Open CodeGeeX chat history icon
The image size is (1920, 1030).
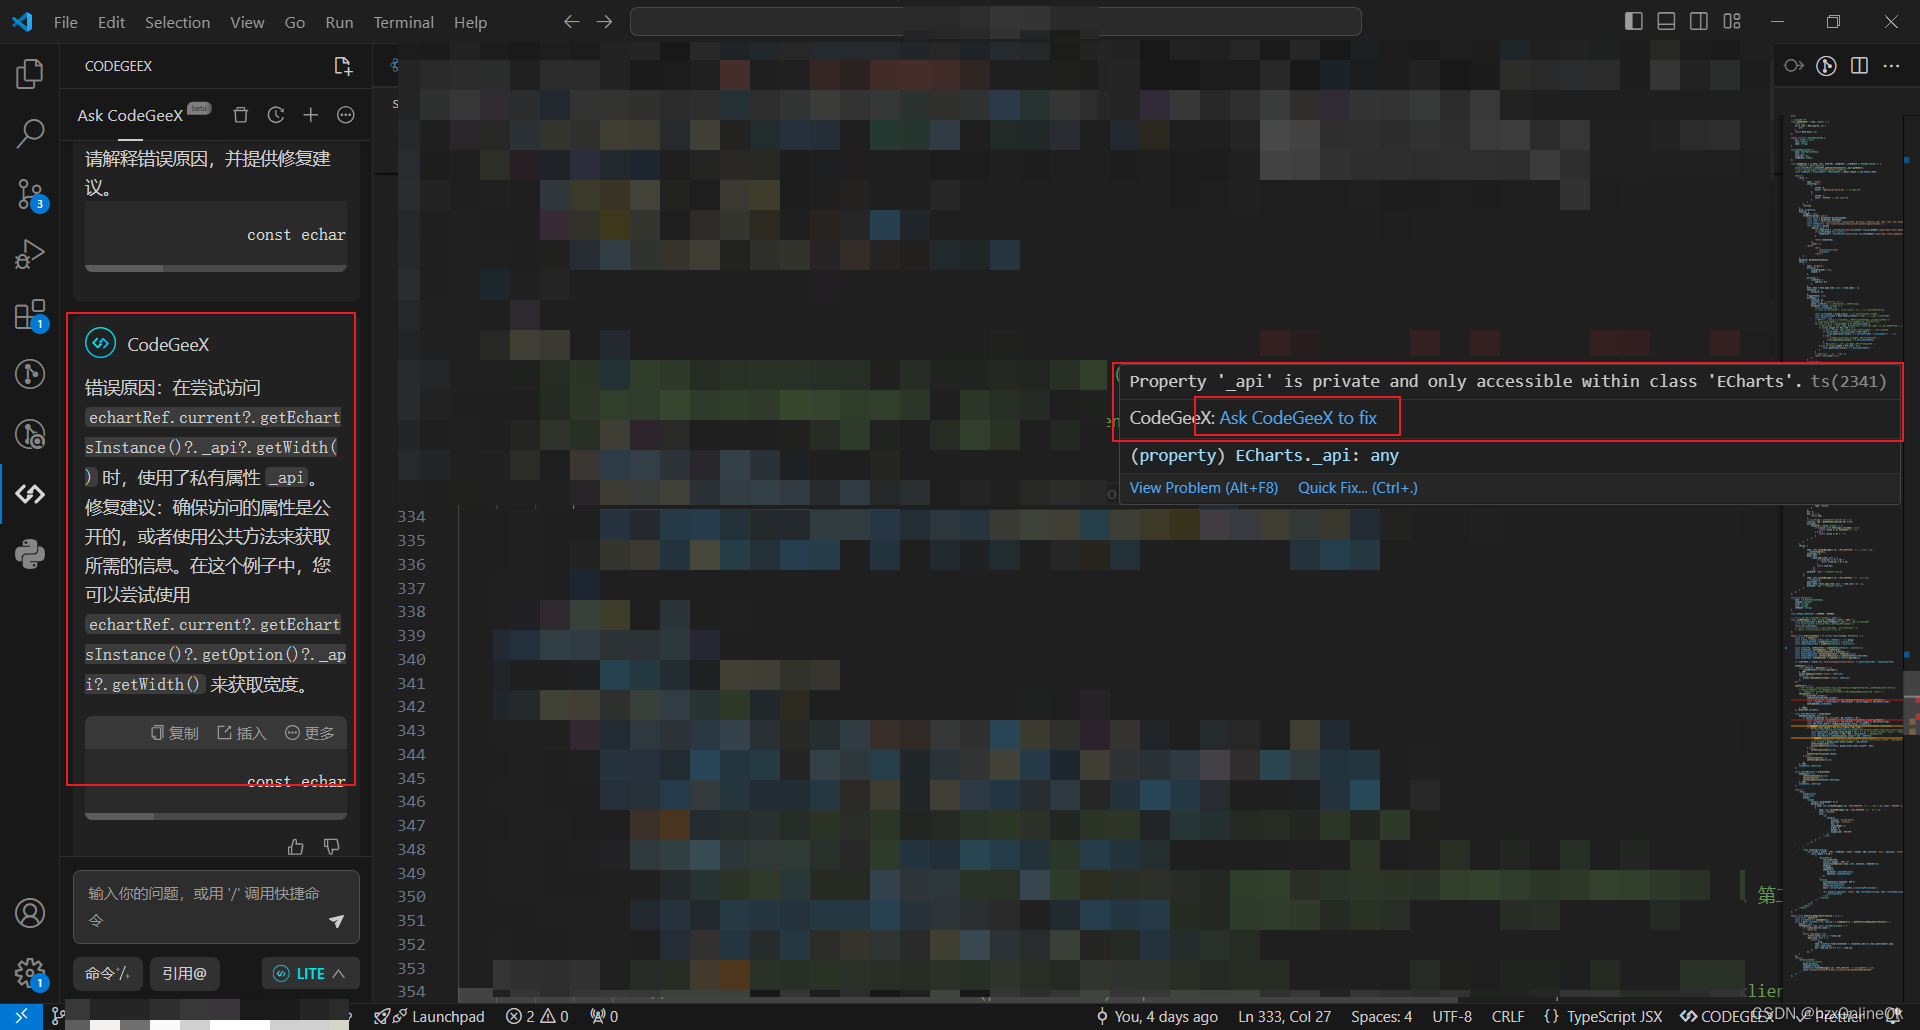coord(276,115)
